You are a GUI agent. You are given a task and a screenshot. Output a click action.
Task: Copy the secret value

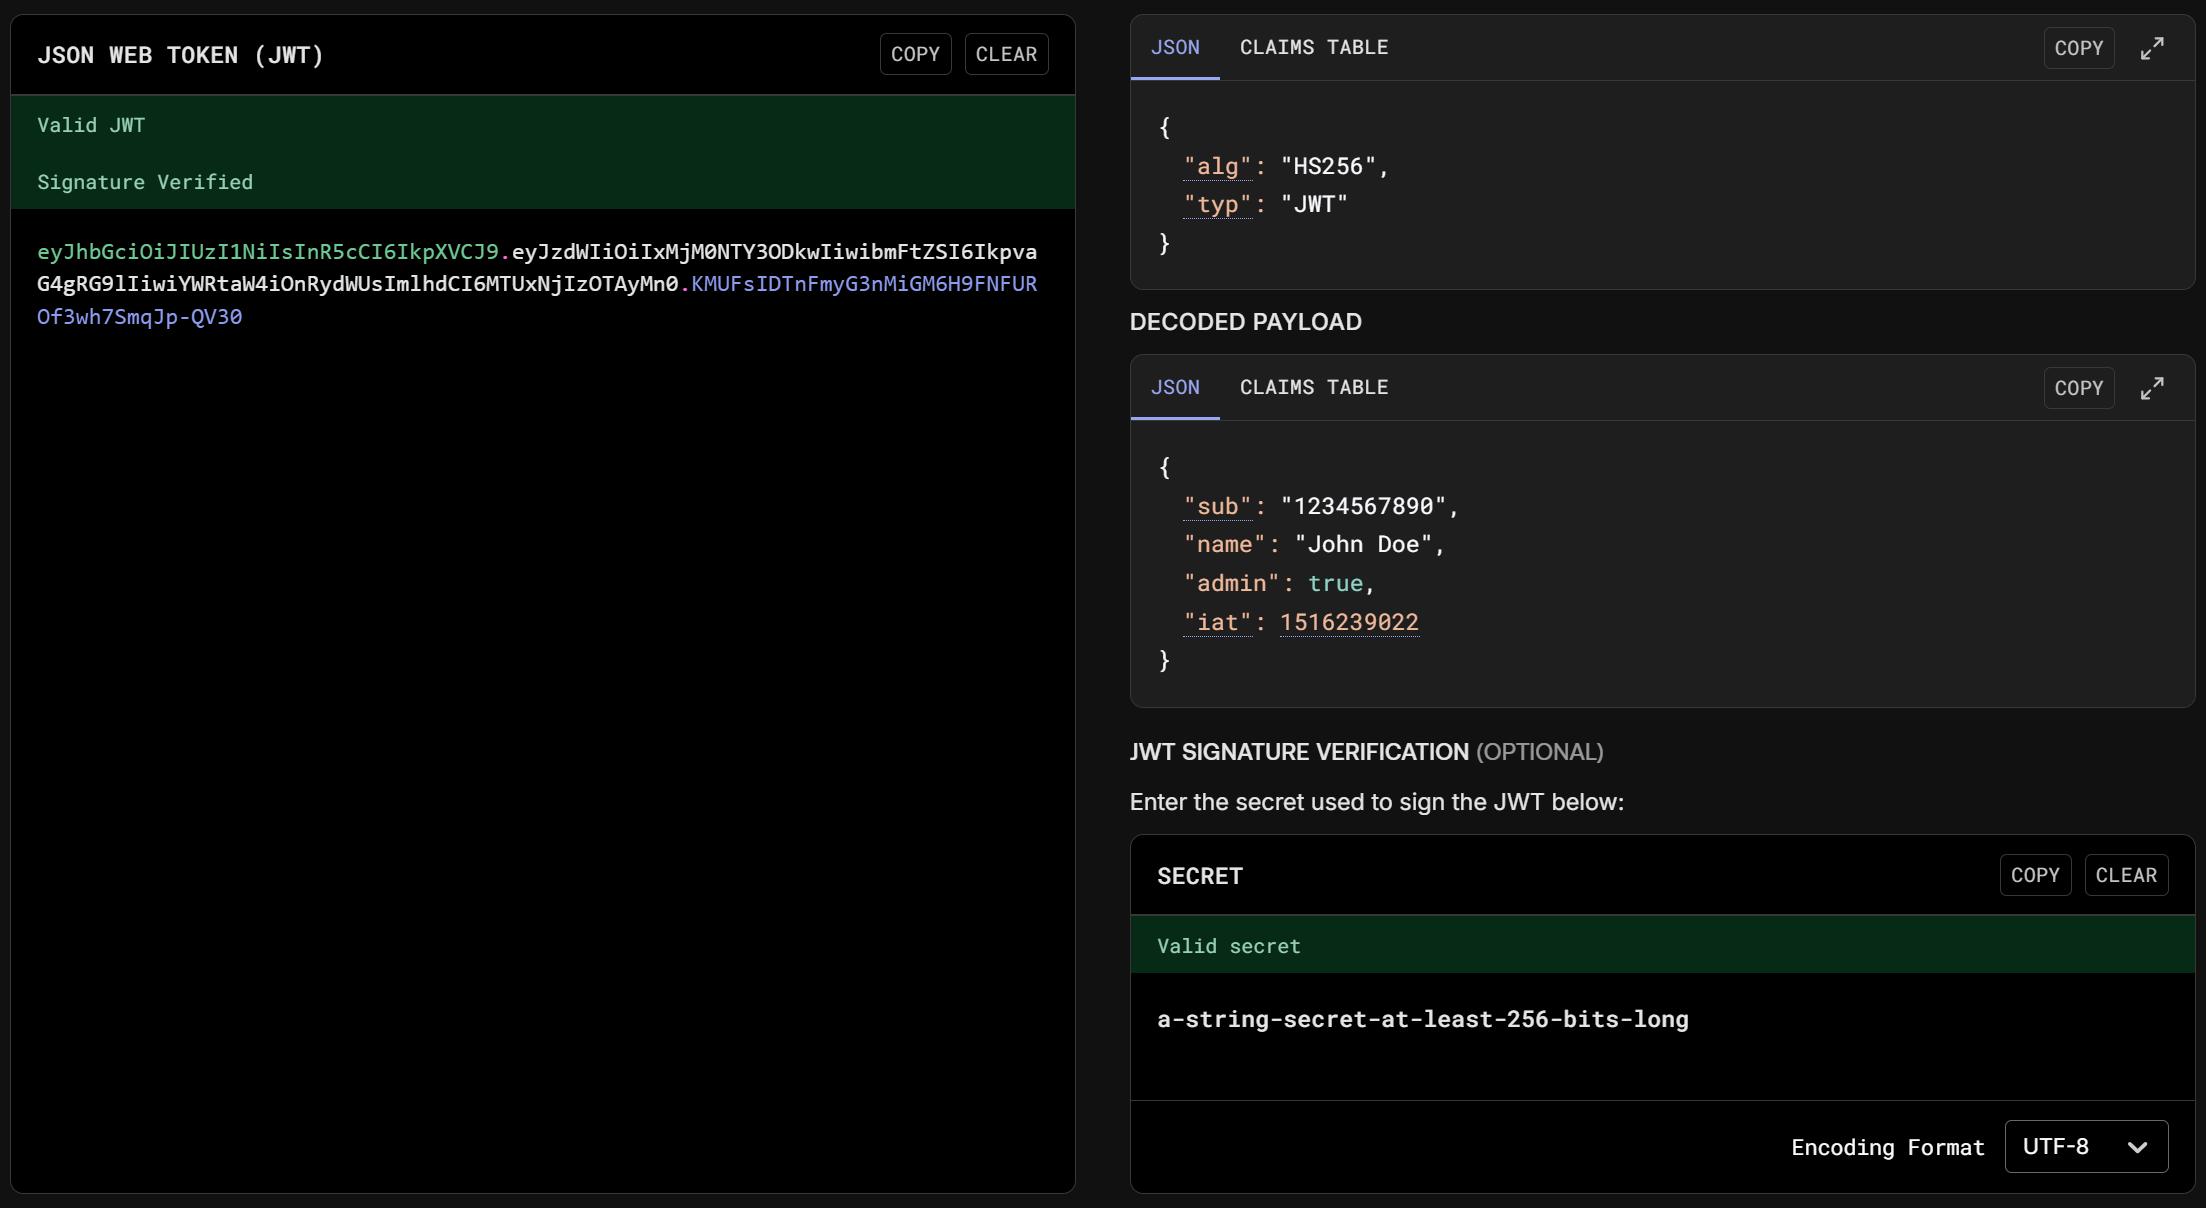click(x=2035, y=875)
